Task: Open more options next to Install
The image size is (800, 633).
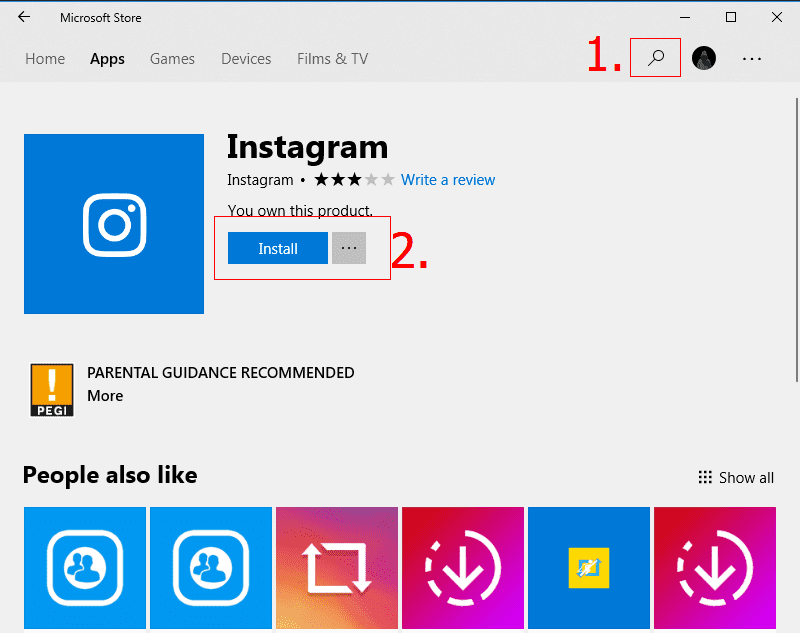Action: pos(349,248)
